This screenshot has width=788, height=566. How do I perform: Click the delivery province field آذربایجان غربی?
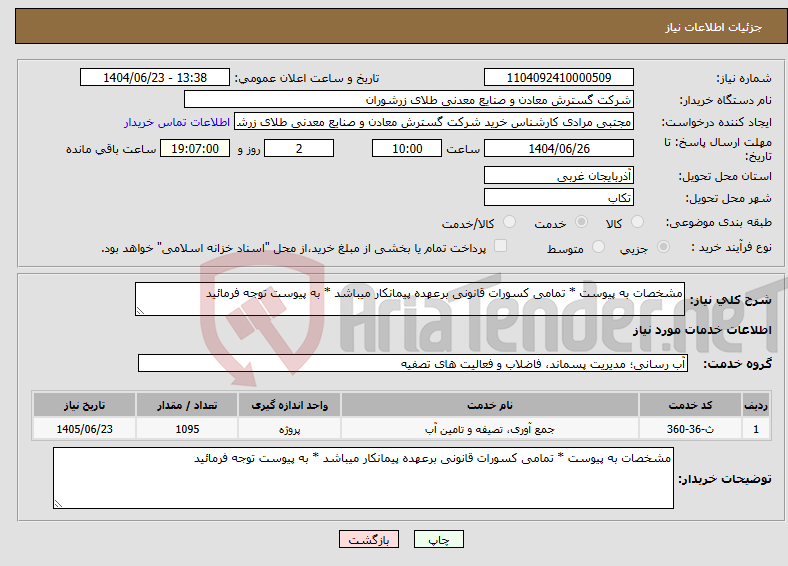(x=558, y=175)
